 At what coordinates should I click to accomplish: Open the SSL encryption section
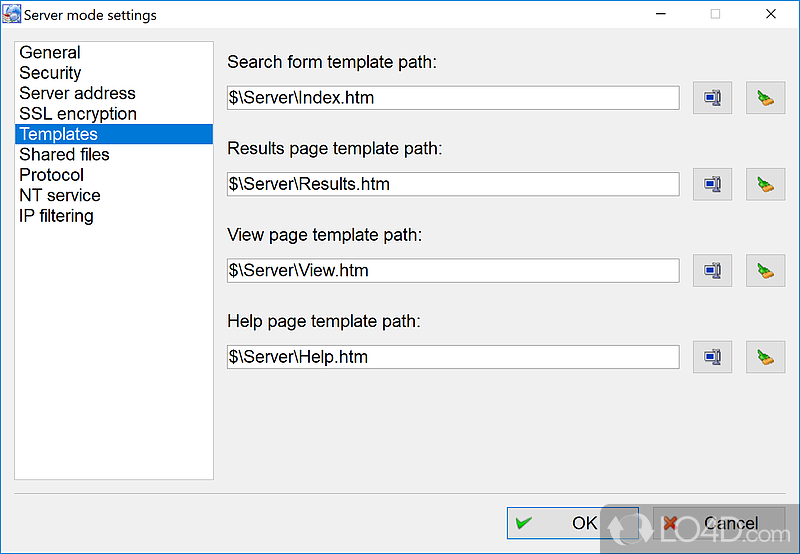pos(114,114)
